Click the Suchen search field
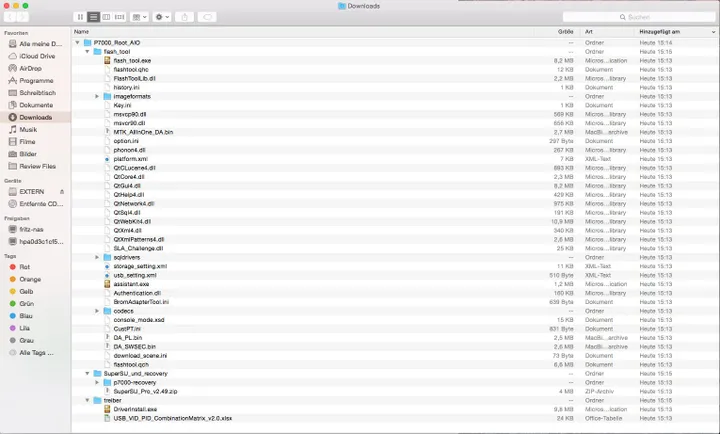This screenshot has width=720, height=434. (x=640, y=17)
